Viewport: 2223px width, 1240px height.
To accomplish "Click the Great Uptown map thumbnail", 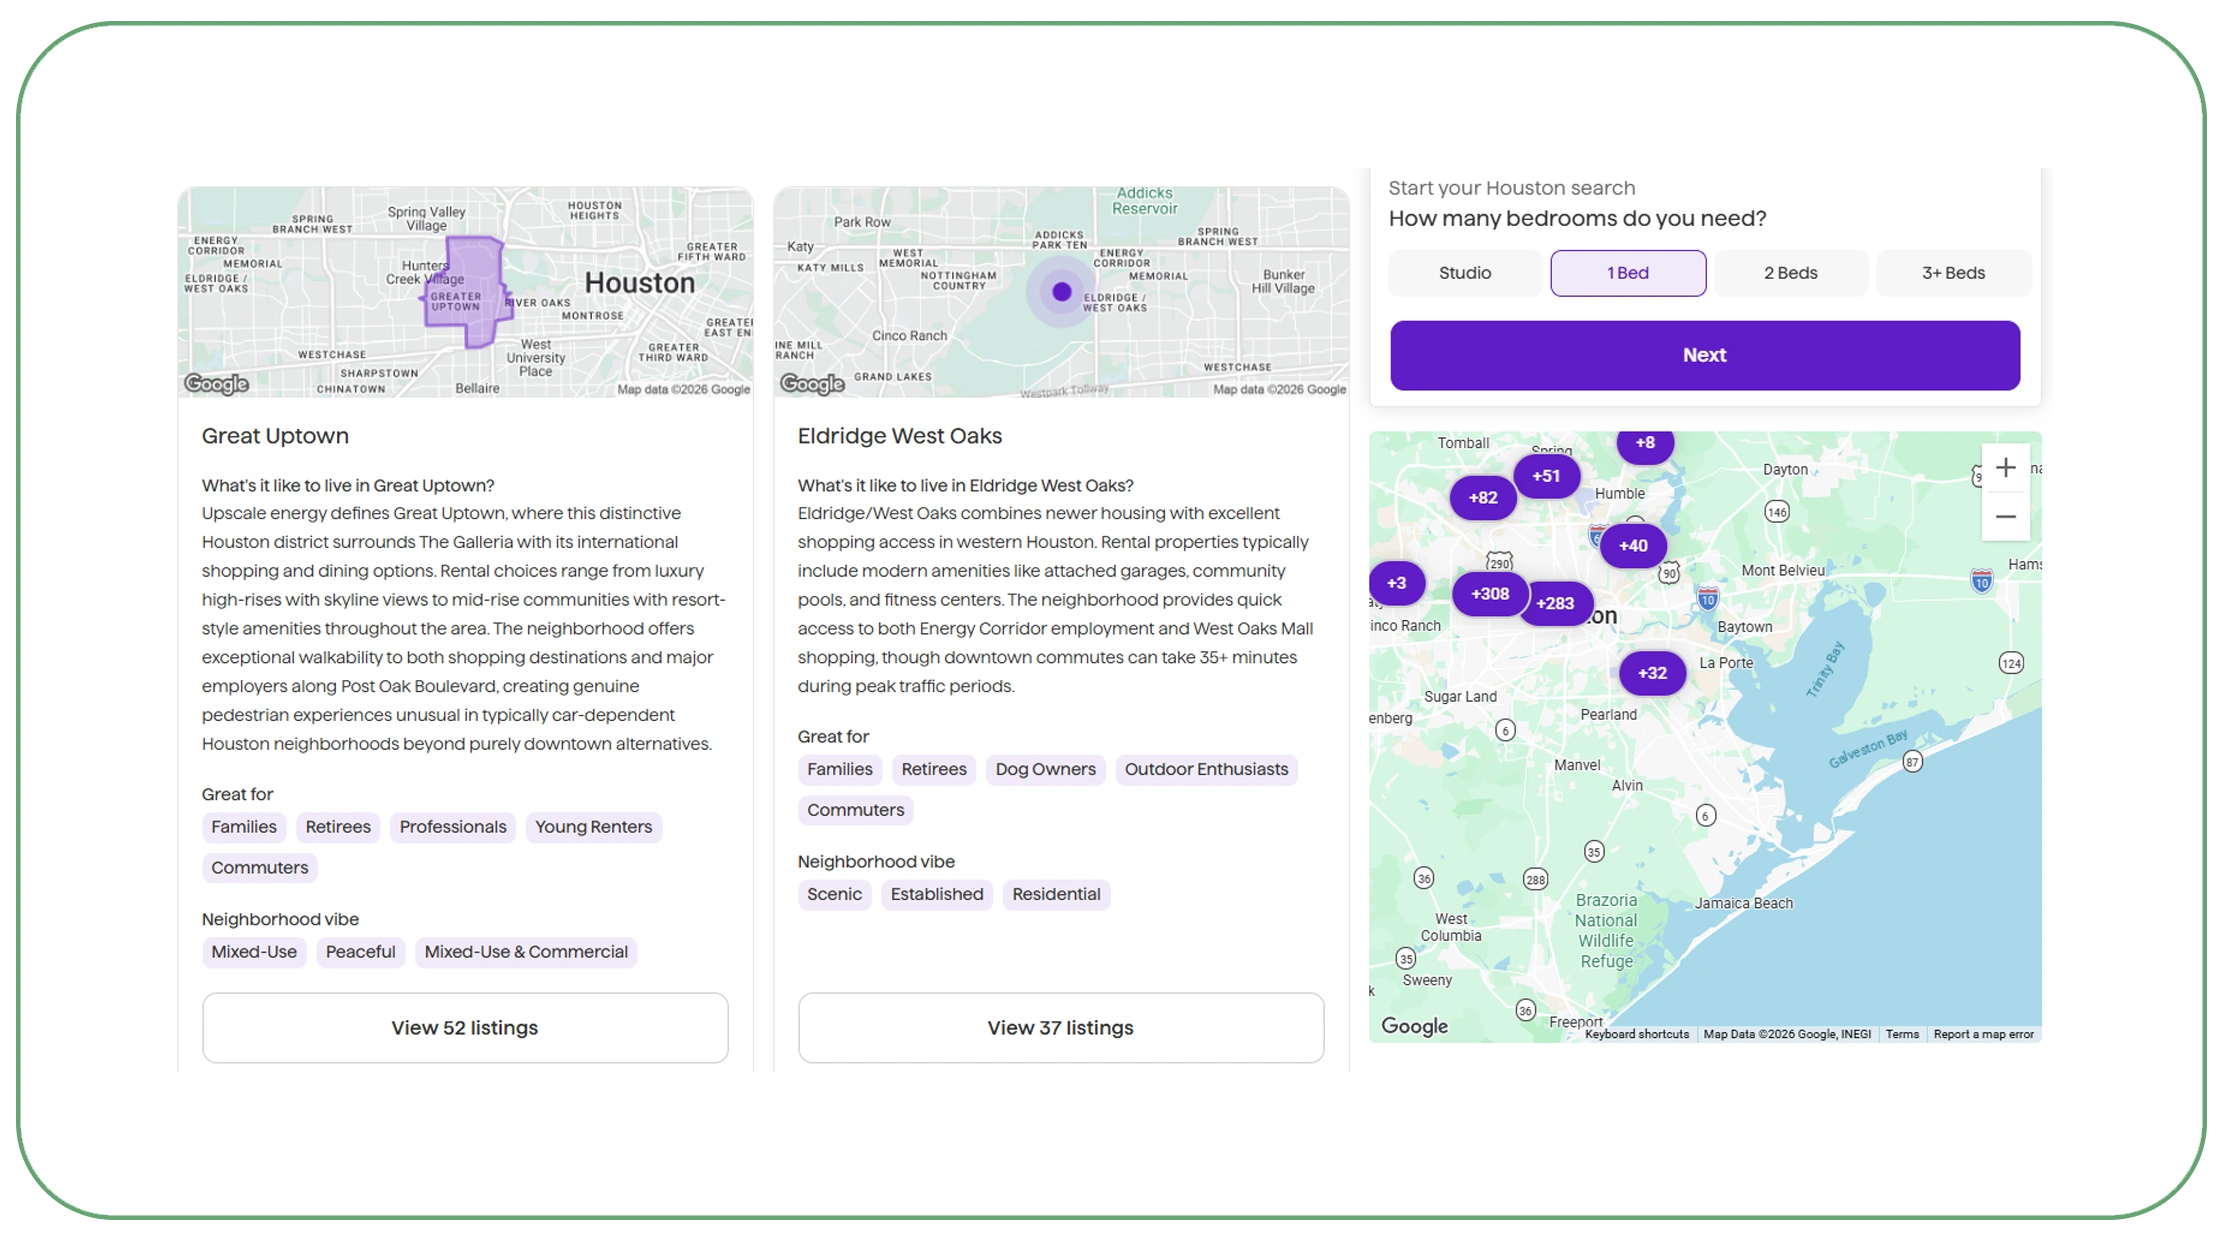I will click(465, 292).
